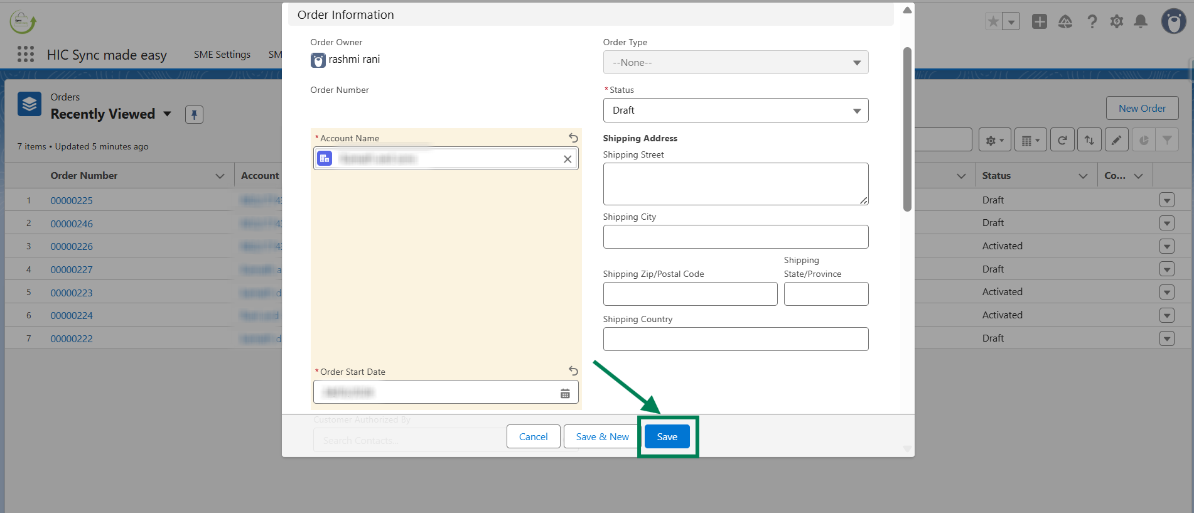Click the dialog's vertical scrollbar thumb

point(908,128)
